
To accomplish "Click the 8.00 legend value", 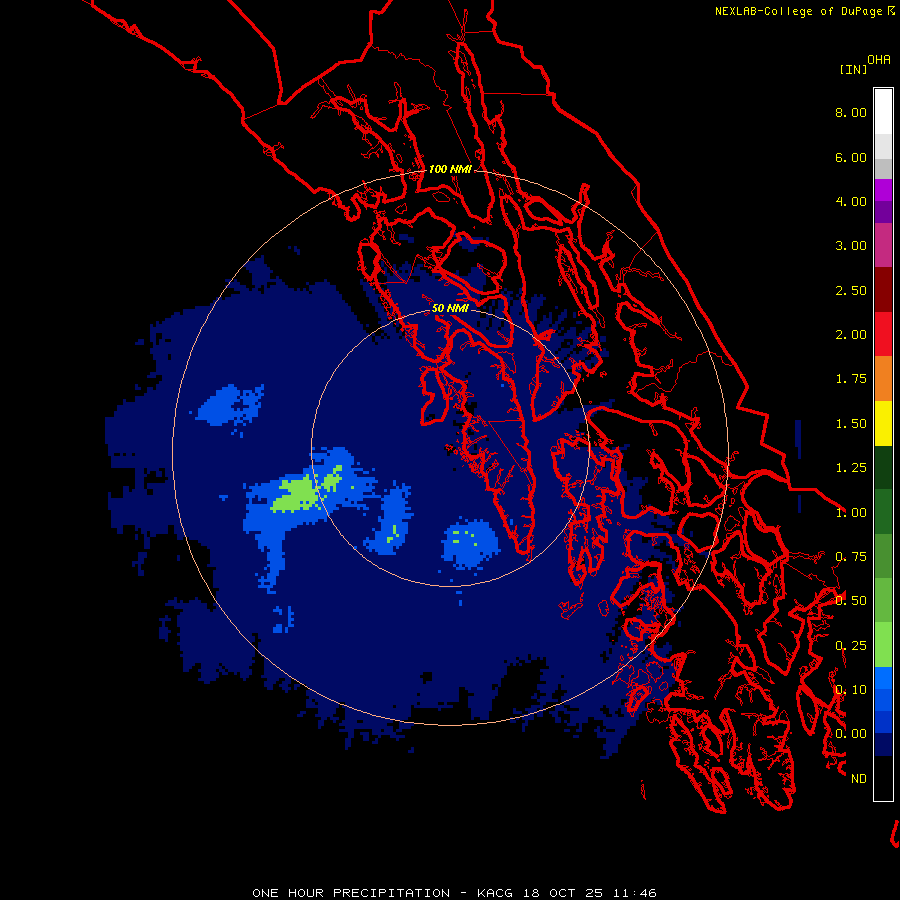I will pos(851,112).
